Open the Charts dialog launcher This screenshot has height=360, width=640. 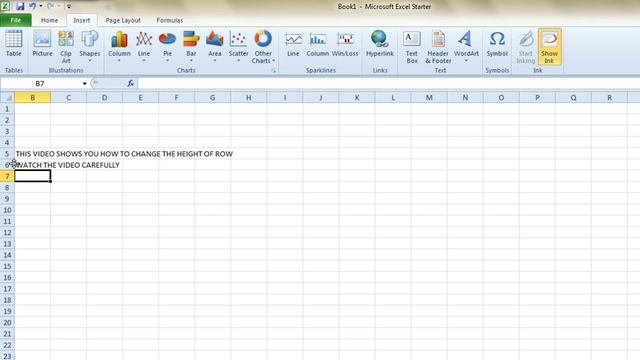click(273, 71)
